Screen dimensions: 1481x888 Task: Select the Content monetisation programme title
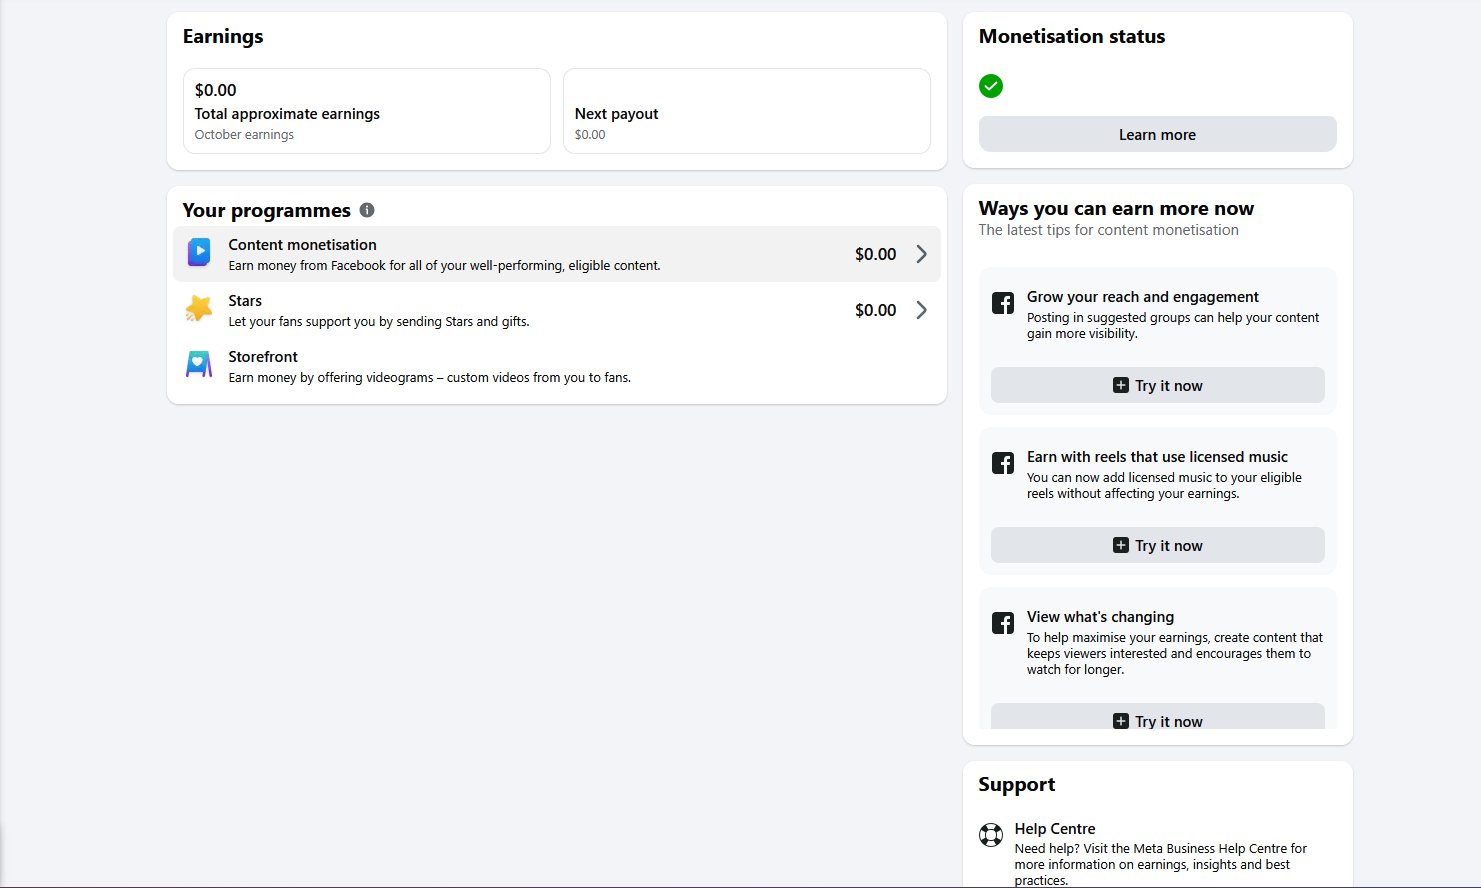coord(302,245)
